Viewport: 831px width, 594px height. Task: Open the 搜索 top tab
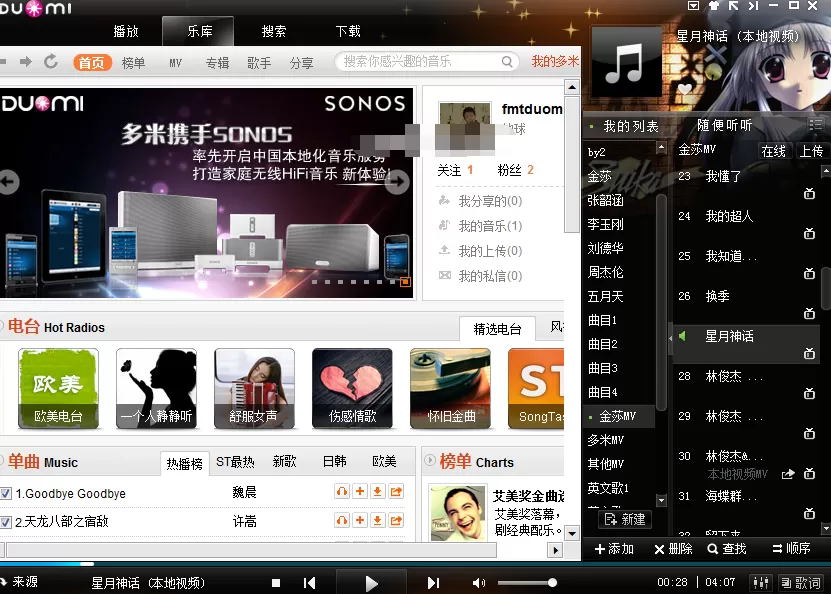point(273,31)
